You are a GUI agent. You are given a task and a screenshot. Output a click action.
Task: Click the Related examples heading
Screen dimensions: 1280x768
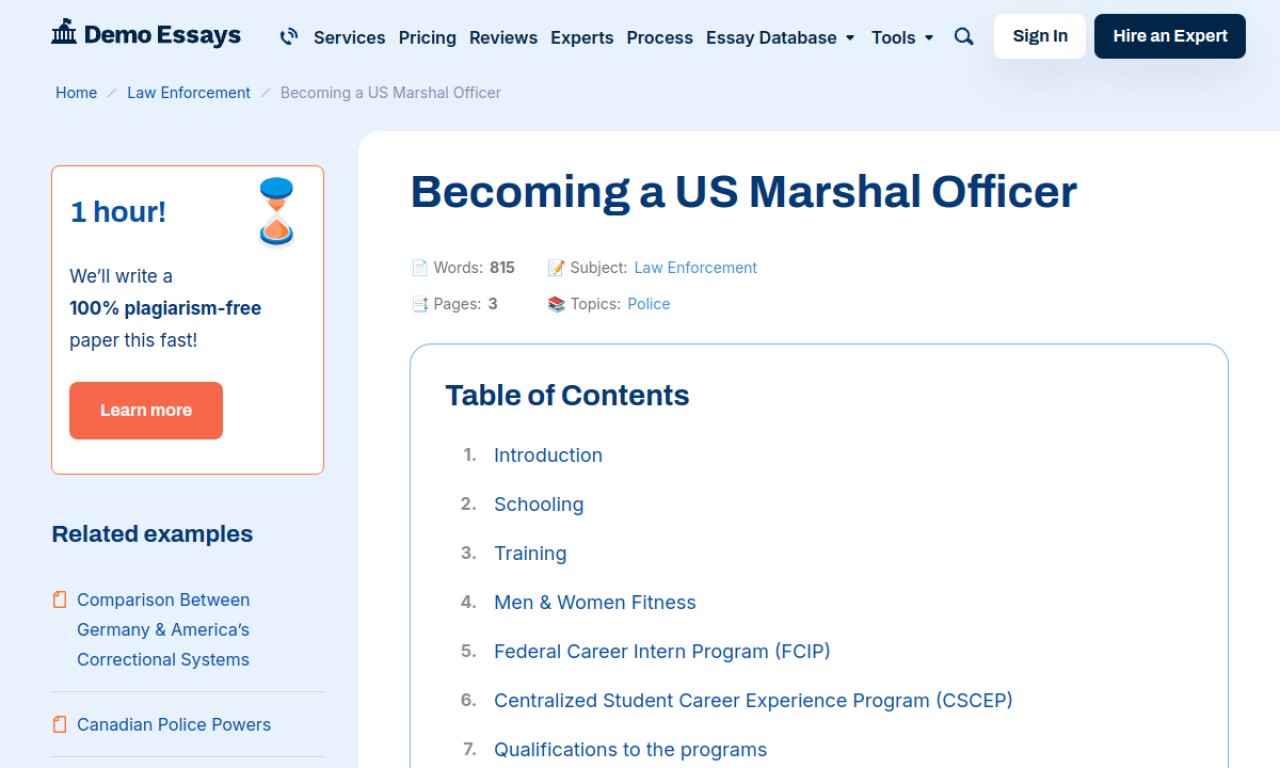tap(152, 534)
